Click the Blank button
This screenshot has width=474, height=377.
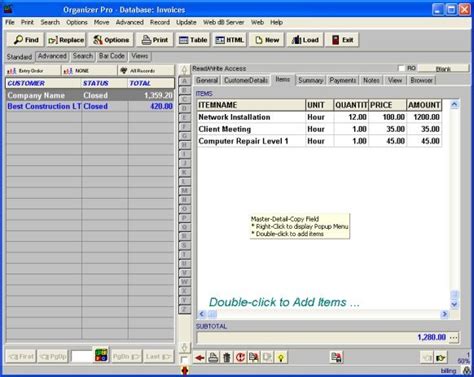click(443, 69)
